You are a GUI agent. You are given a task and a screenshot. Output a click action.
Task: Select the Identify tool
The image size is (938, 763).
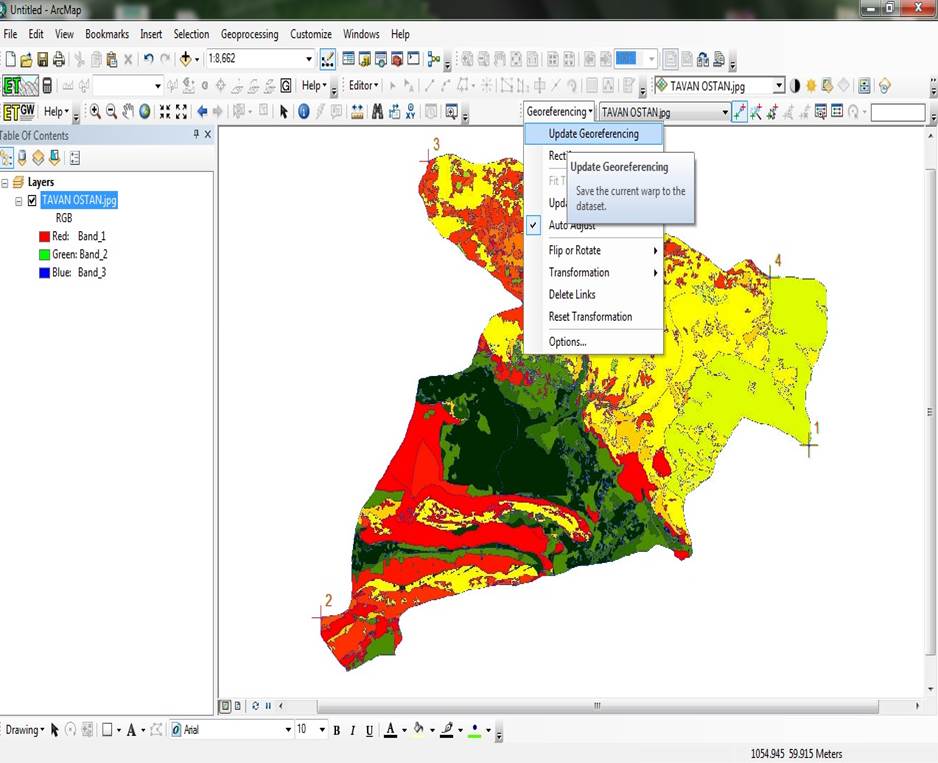click(x=304, y=112)
